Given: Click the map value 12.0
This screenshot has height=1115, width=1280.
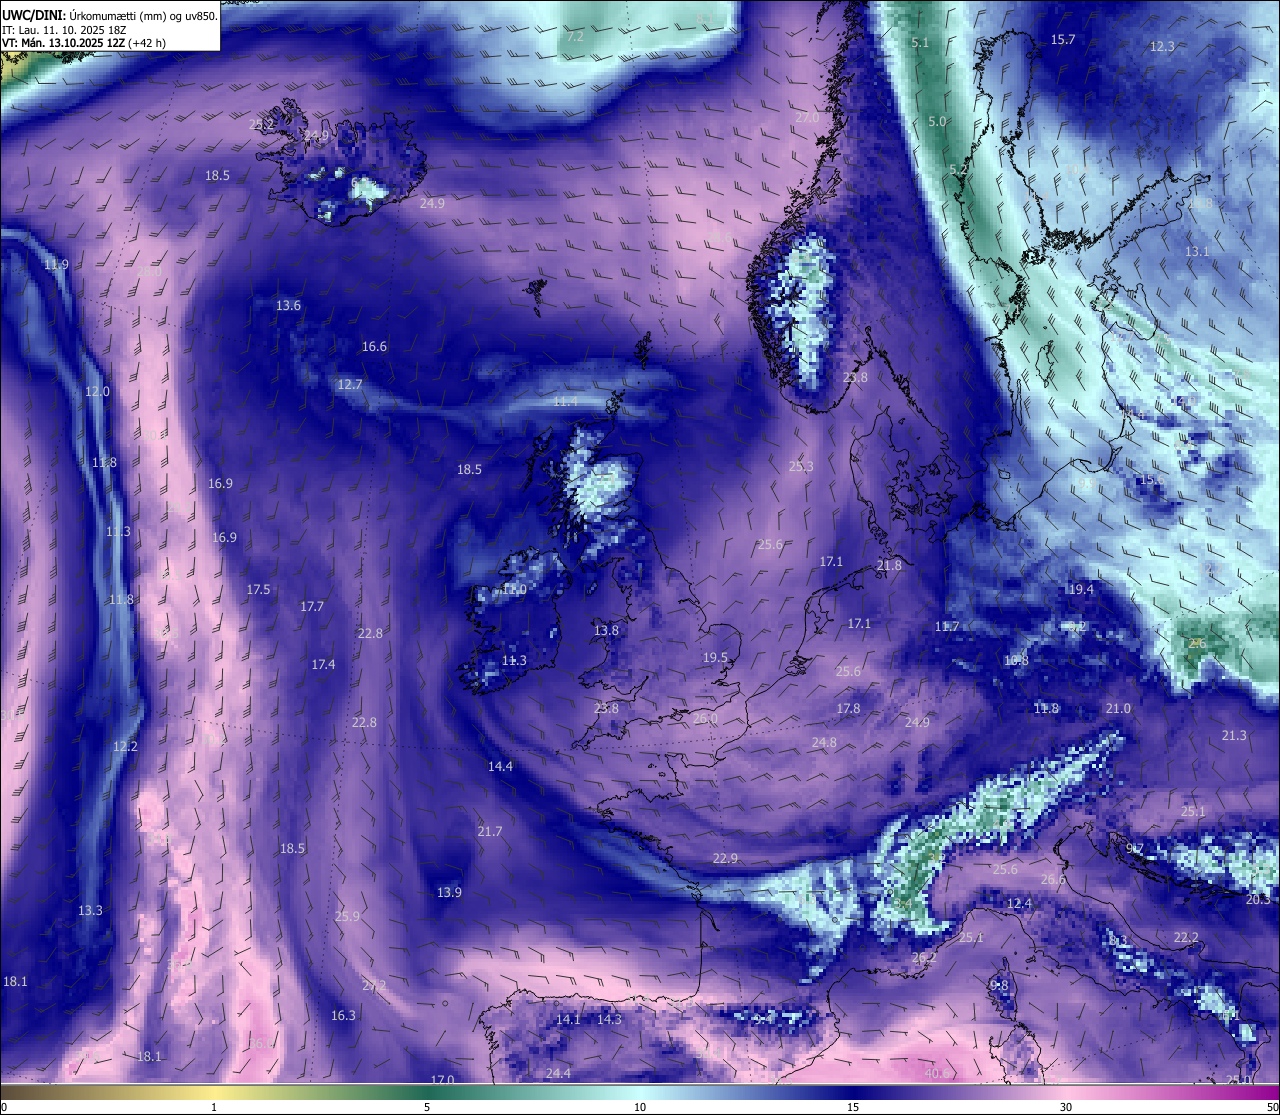Looking at the screenshot, I should pos(97,392).
